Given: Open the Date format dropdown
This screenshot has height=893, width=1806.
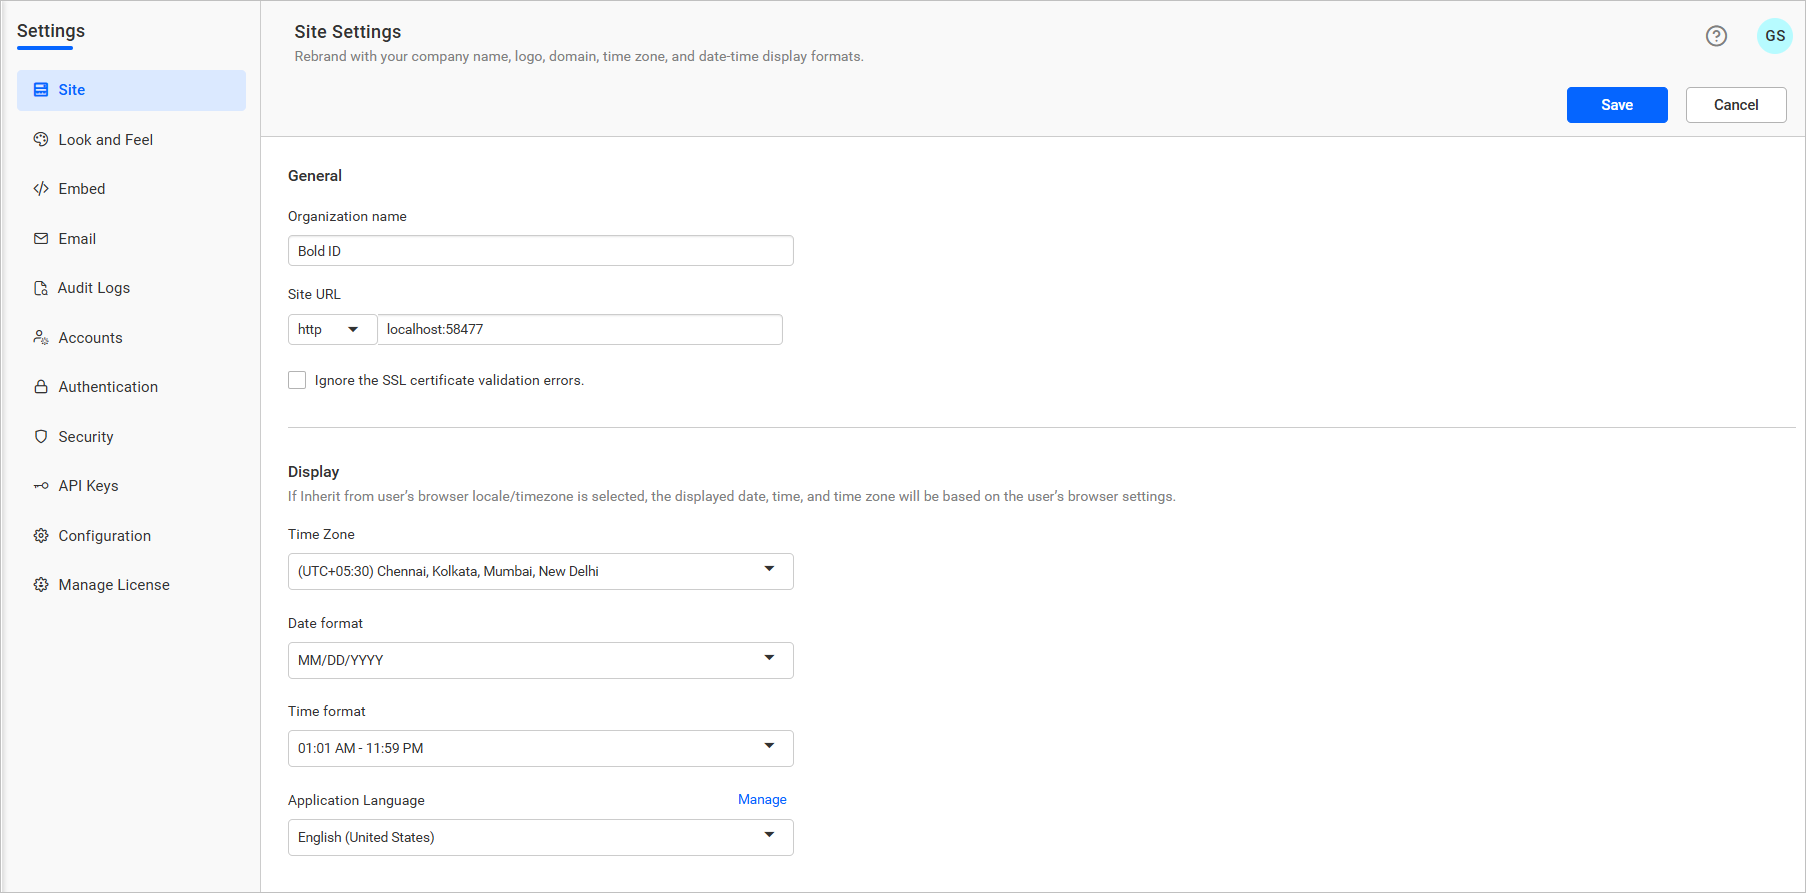Looking at the screenshot, I should point(540,660).
